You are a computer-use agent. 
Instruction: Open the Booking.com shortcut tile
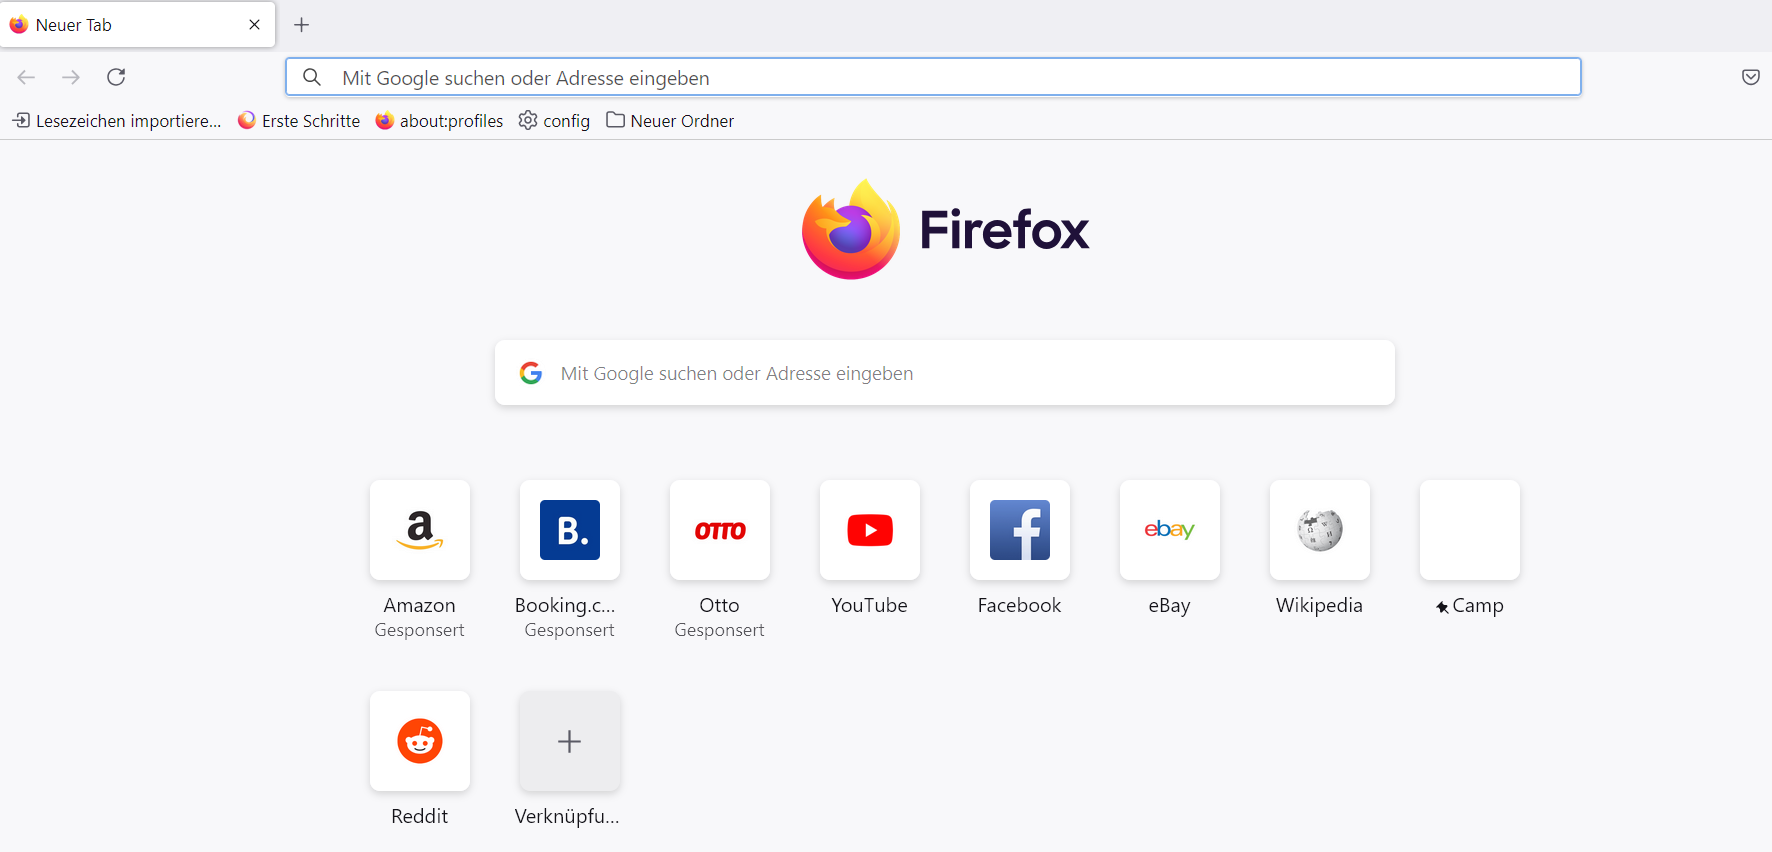coord(570,530)
